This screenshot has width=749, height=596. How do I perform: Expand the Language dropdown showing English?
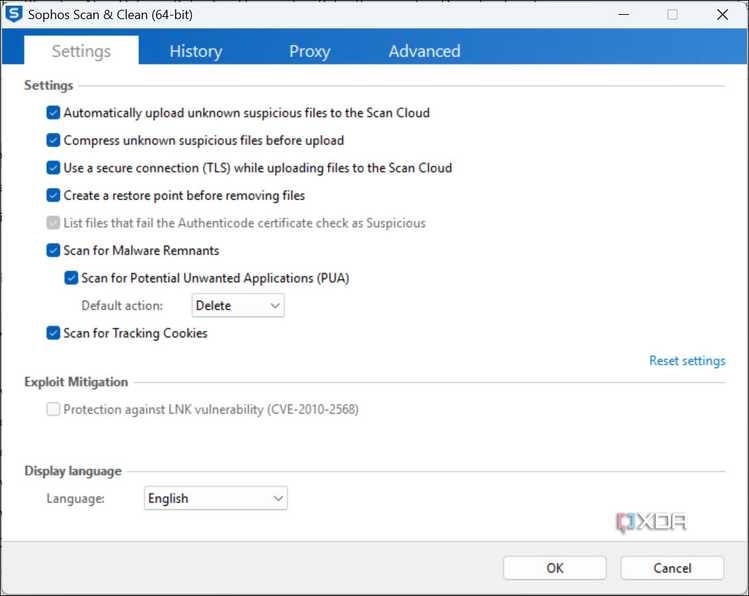pos(215,498)
